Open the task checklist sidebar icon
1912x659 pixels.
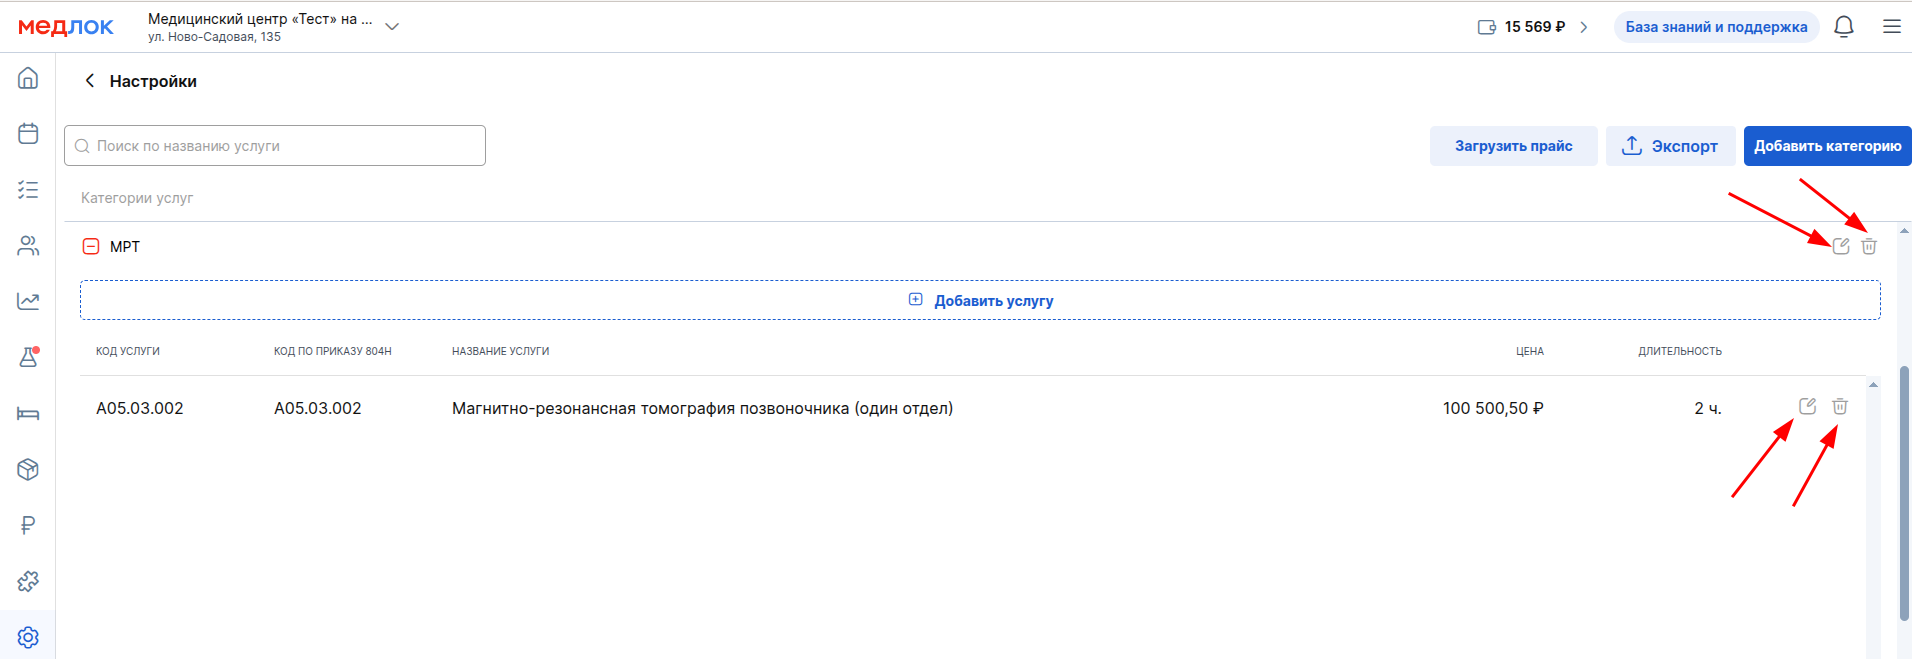click(x=28, y=190)
